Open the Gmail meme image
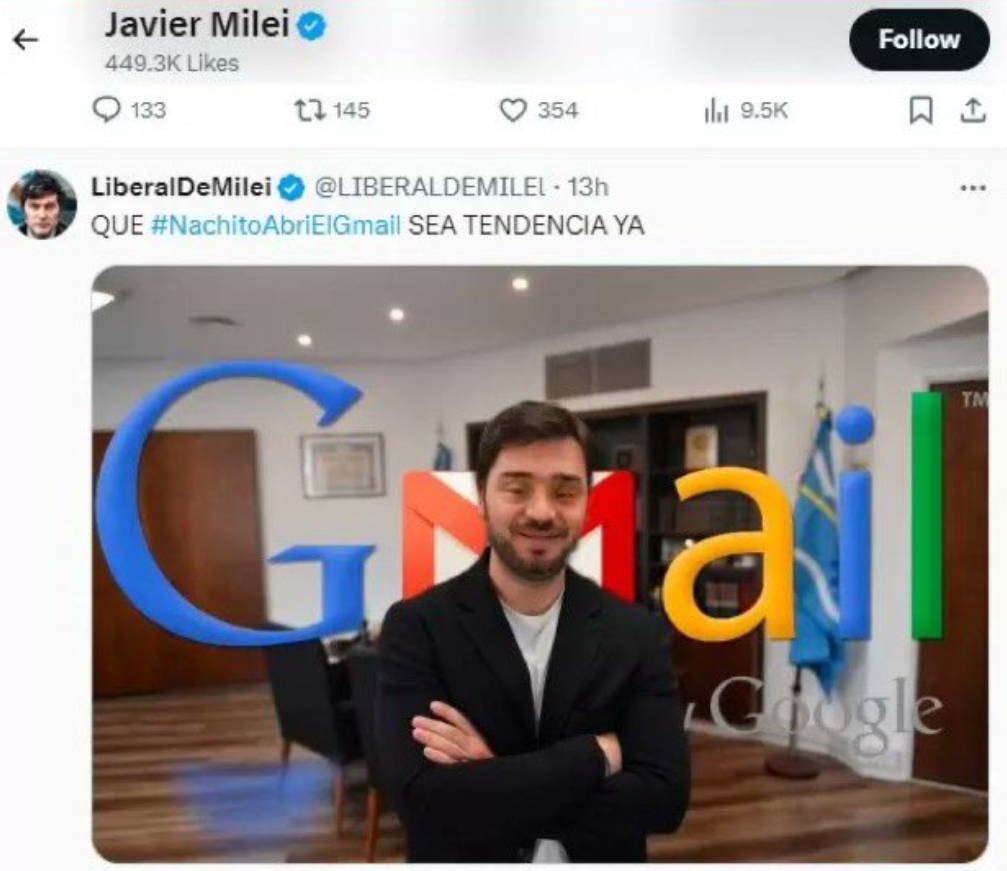1007x871 pixels. (540, 564)
